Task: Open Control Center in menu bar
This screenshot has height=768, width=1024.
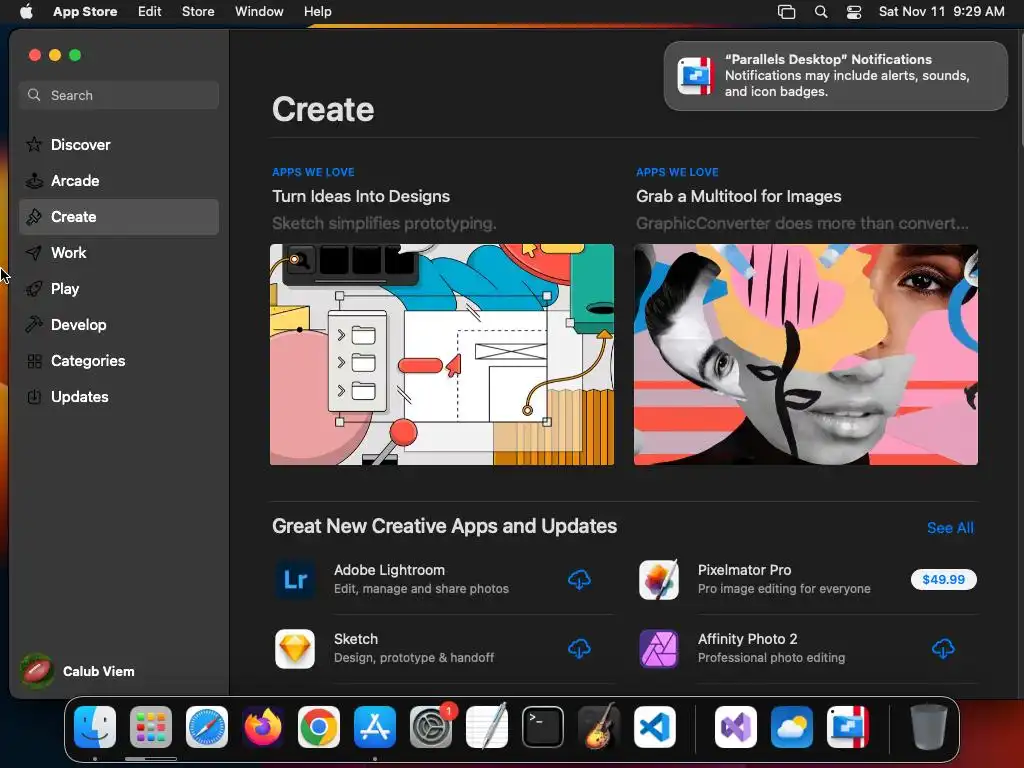Action: coord(854,12)
